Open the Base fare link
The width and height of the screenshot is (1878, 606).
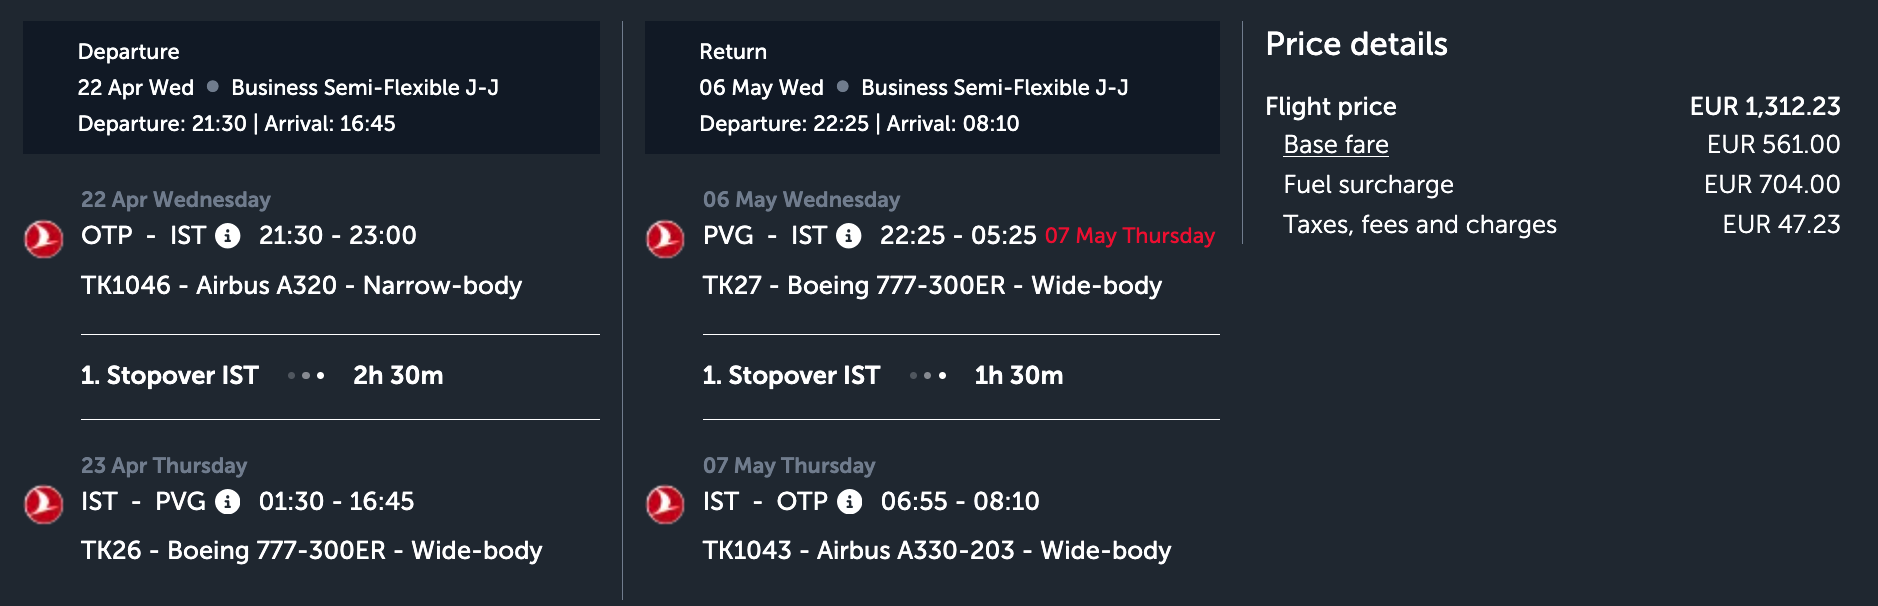pyautogui.click(x=1335, y=145)
